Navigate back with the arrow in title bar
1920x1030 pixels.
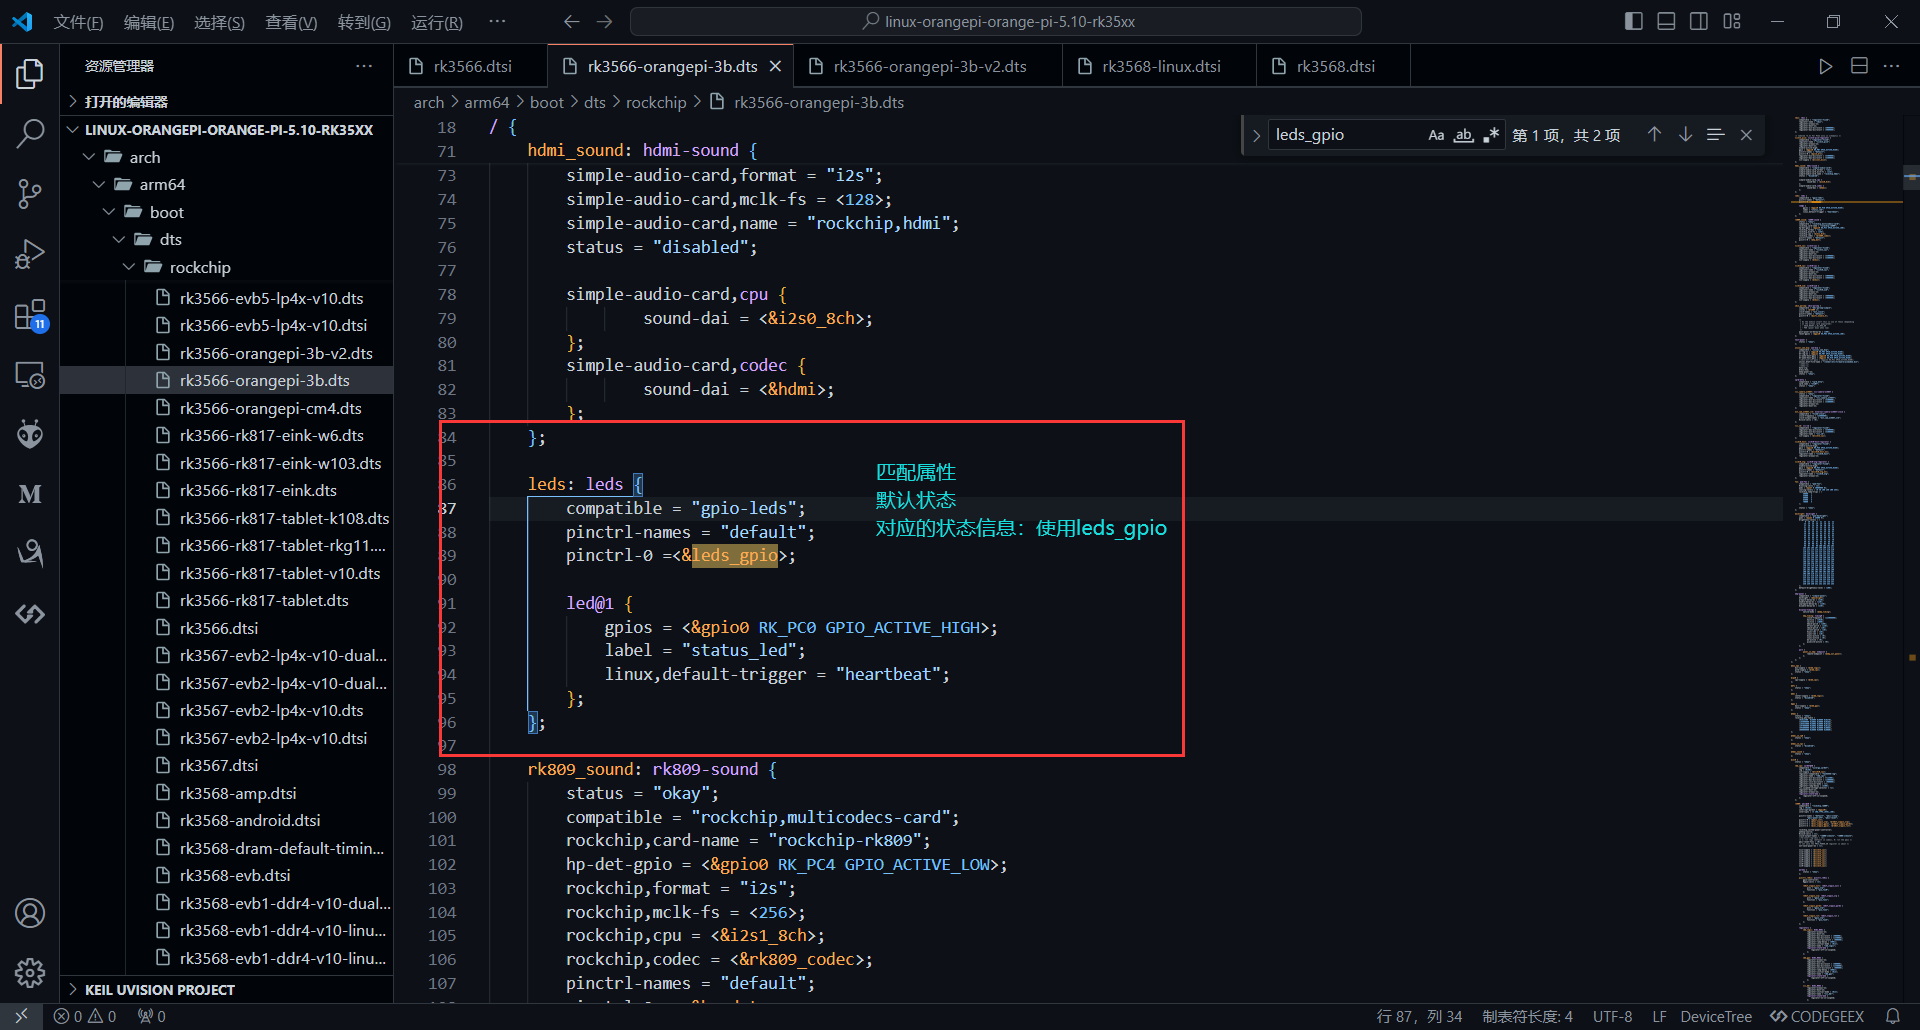coord(571,22)
